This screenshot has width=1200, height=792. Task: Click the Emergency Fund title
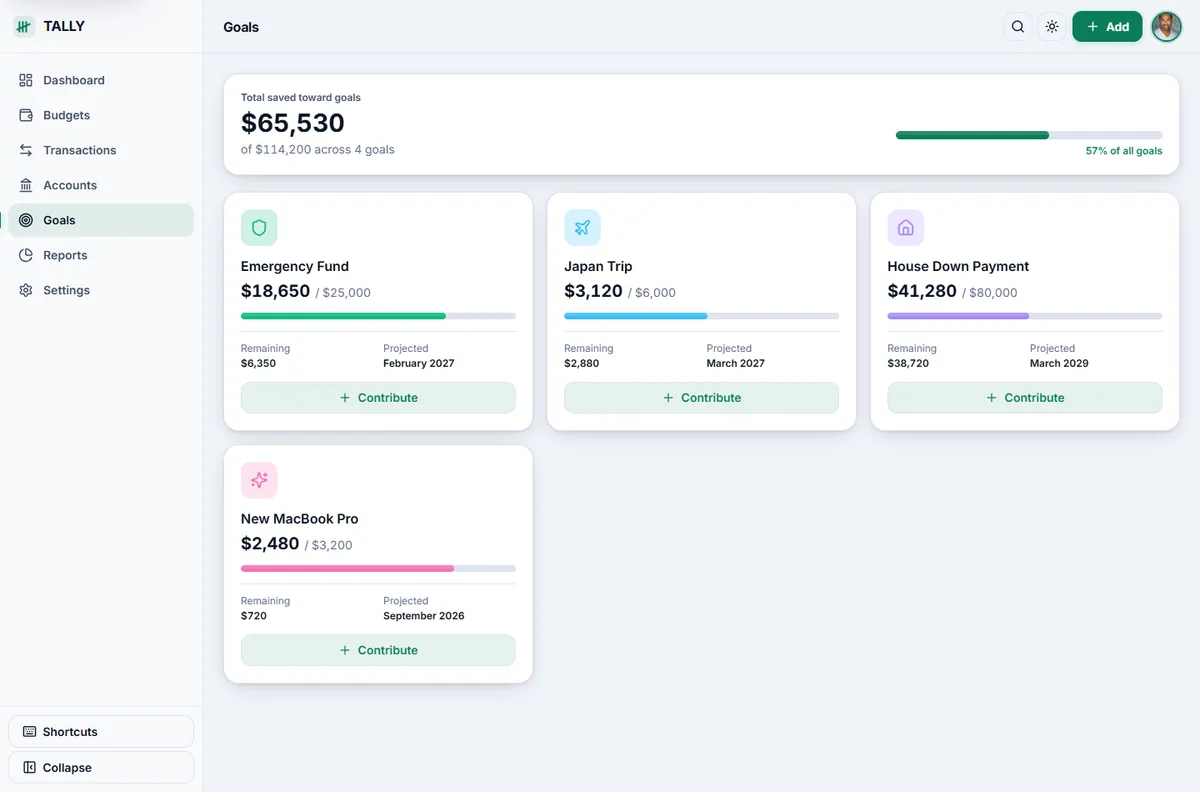click(295, 266)
